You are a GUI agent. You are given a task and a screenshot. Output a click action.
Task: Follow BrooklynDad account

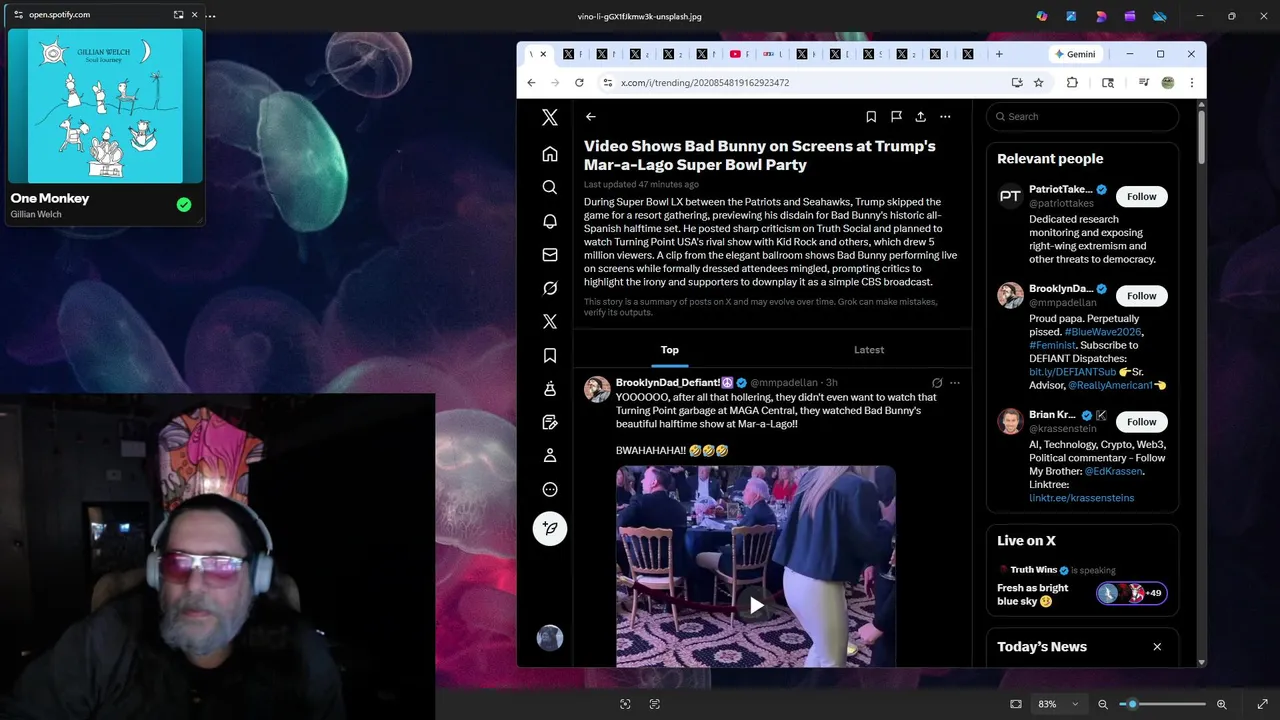pyautogui.click(x=1141, y=296)
